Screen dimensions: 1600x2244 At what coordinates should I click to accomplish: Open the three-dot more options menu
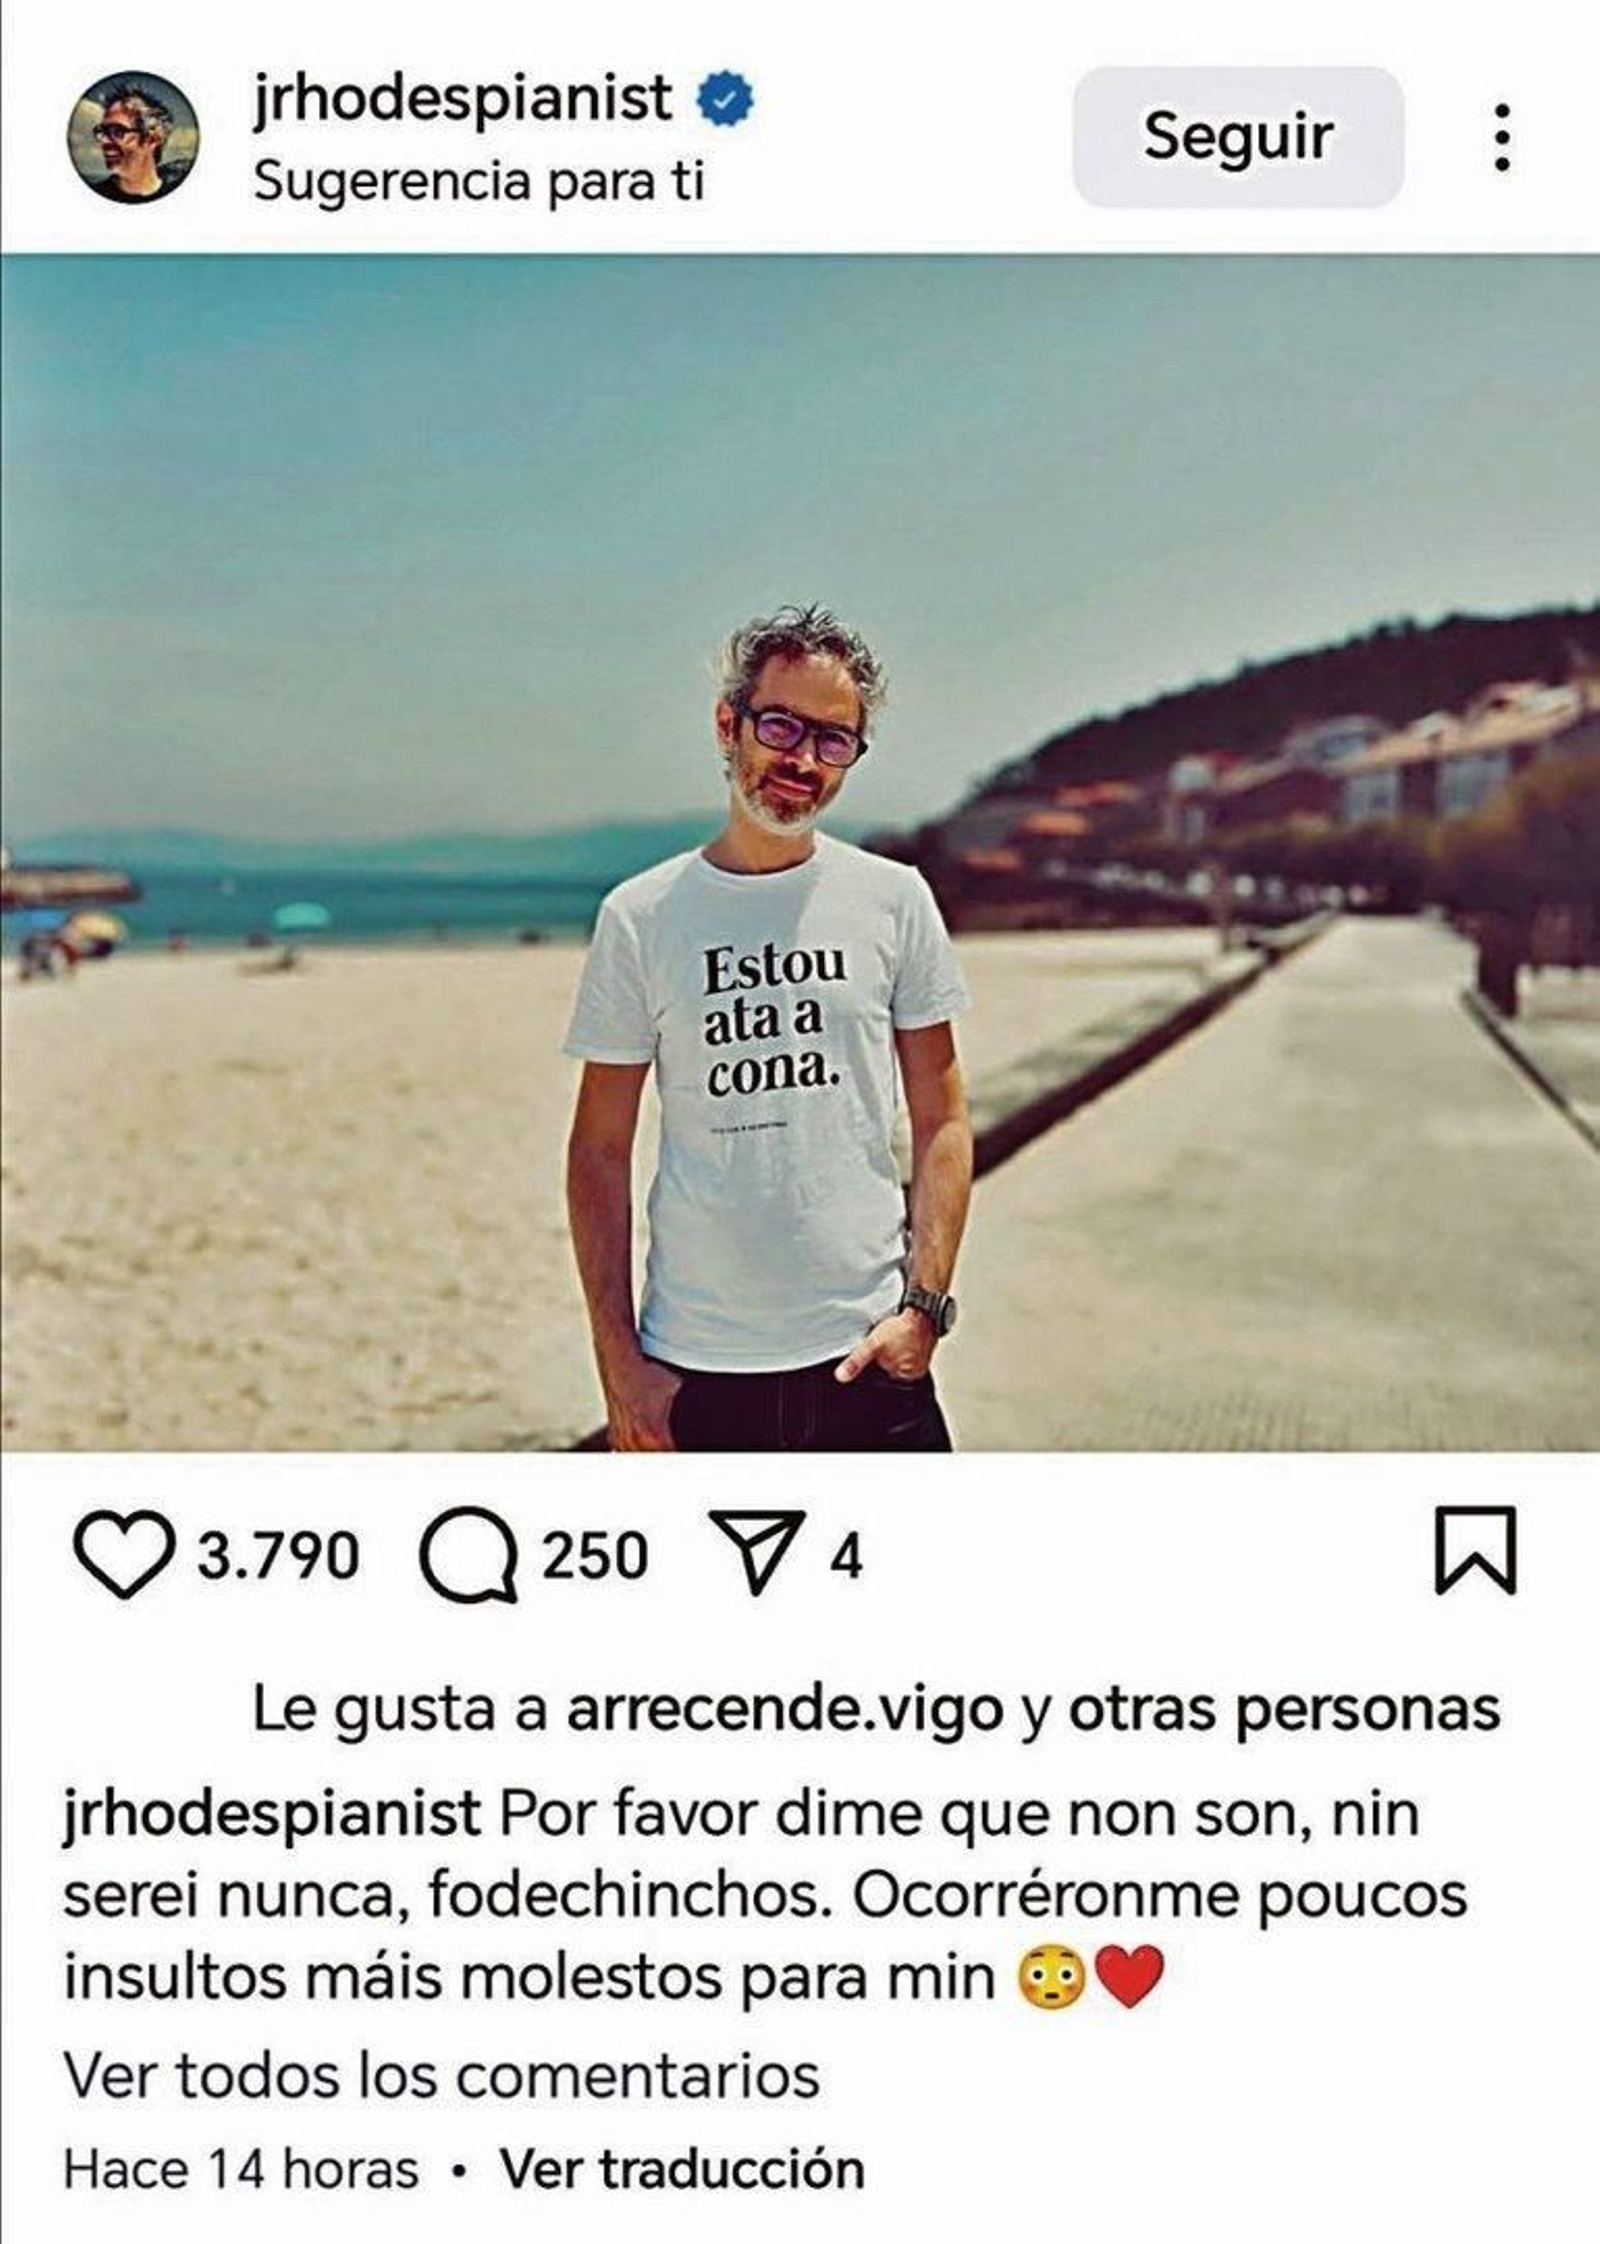click(1500, 138)
